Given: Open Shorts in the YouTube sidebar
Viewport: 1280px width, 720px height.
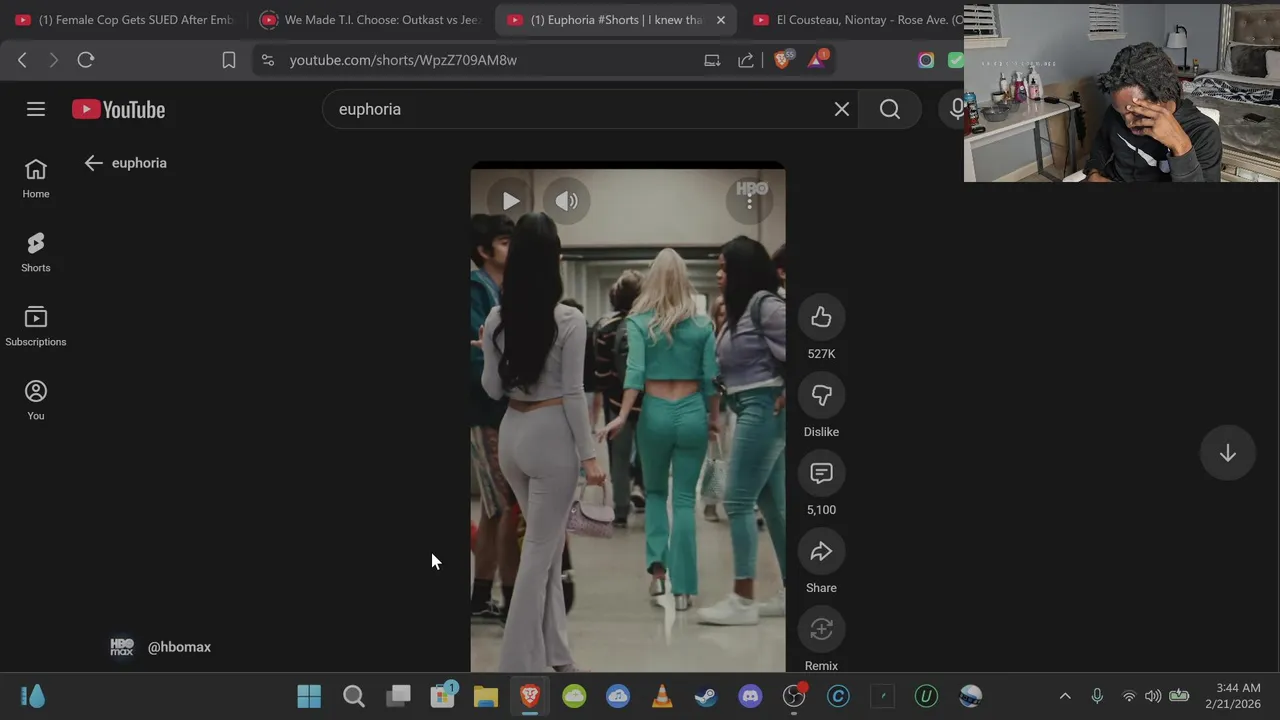Looking at the screenshot, I should [x=36, y=253].
